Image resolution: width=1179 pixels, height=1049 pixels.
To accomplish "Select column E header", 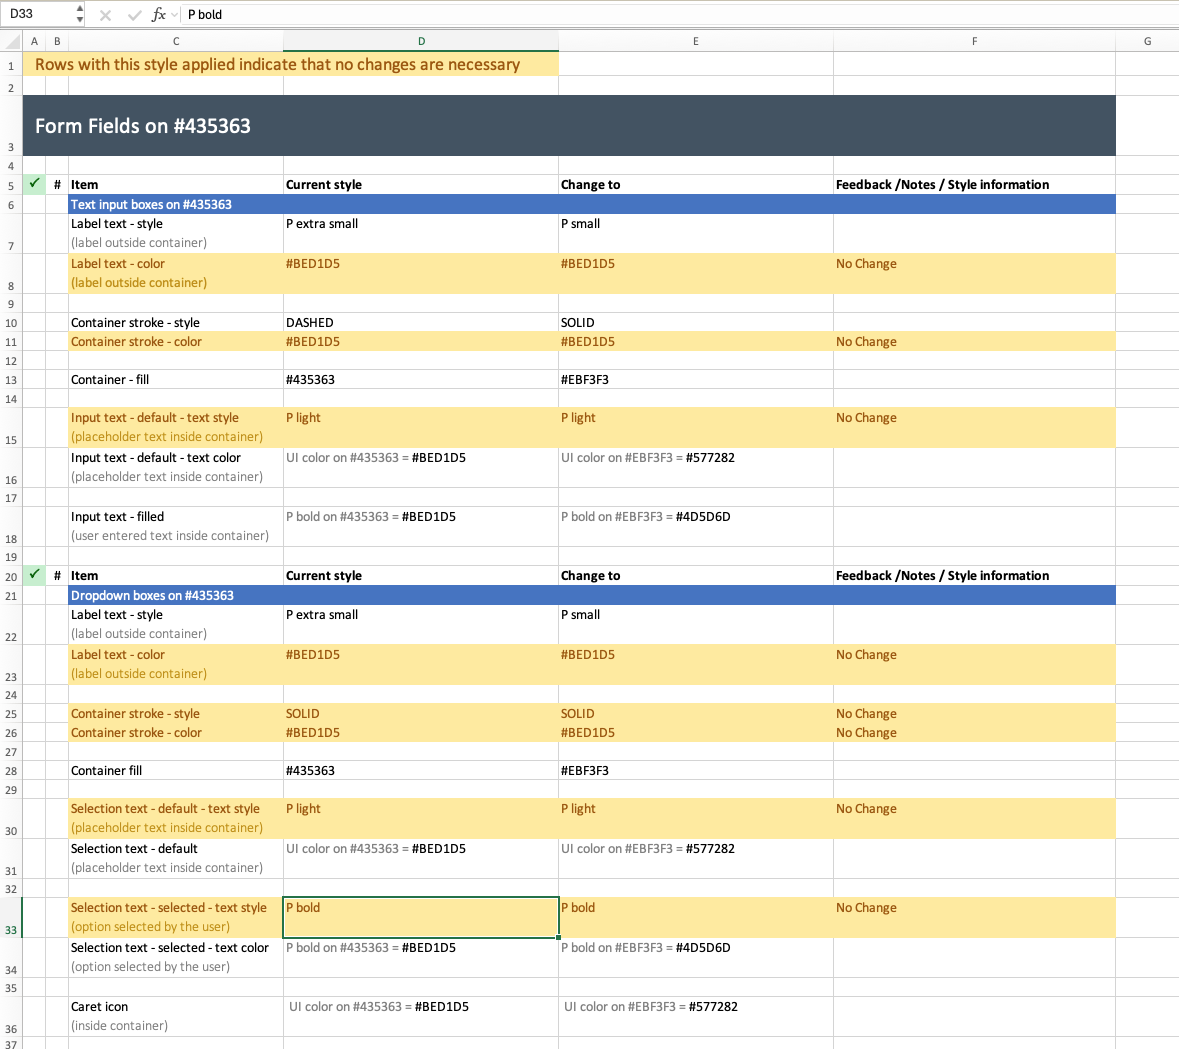I will pos(696,41).
